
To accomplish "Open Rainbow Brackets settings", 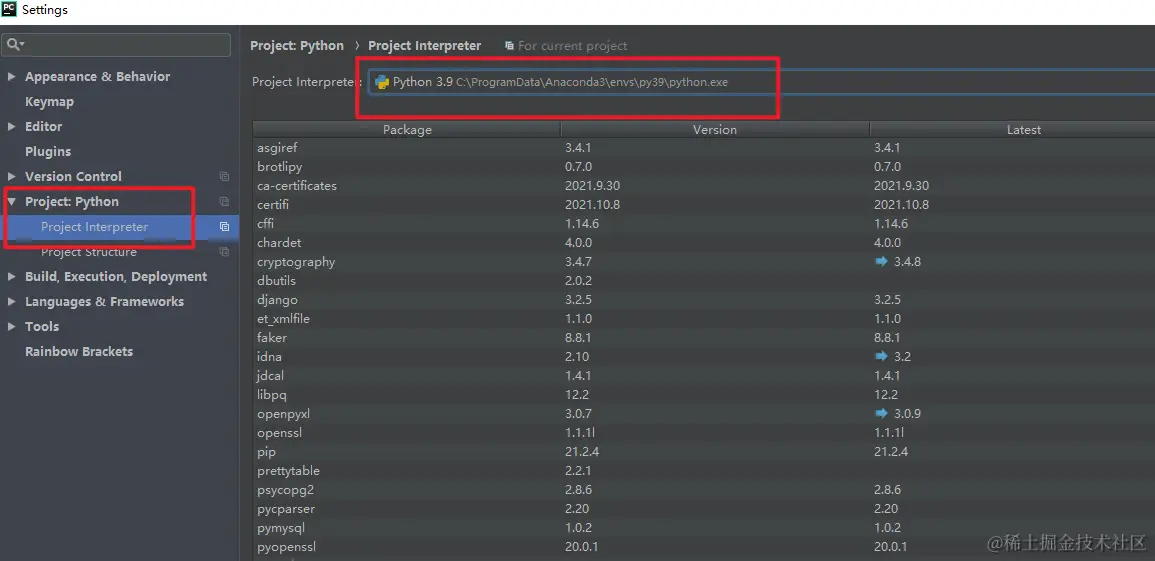I will pyautogui.click(x=79, y=352).
